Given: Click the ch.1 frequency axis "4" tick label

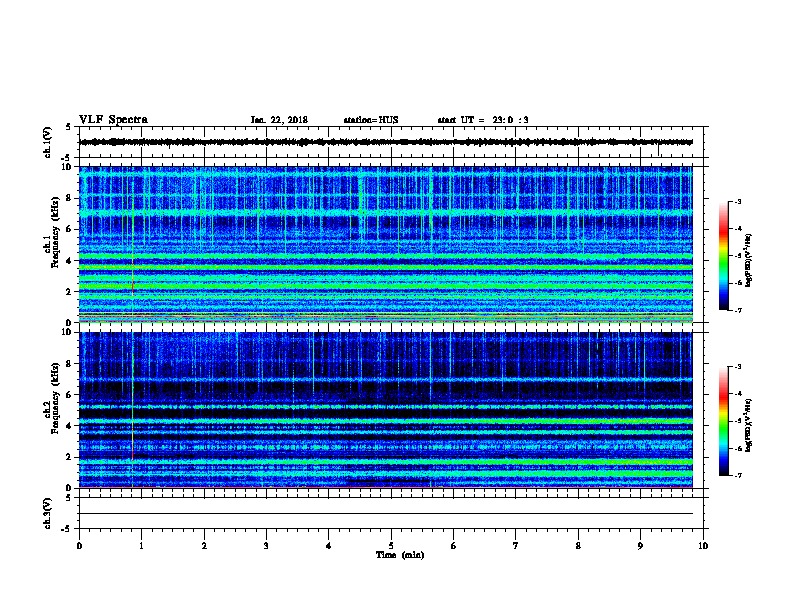Looking at the screenshot, I should pos(69,261).
